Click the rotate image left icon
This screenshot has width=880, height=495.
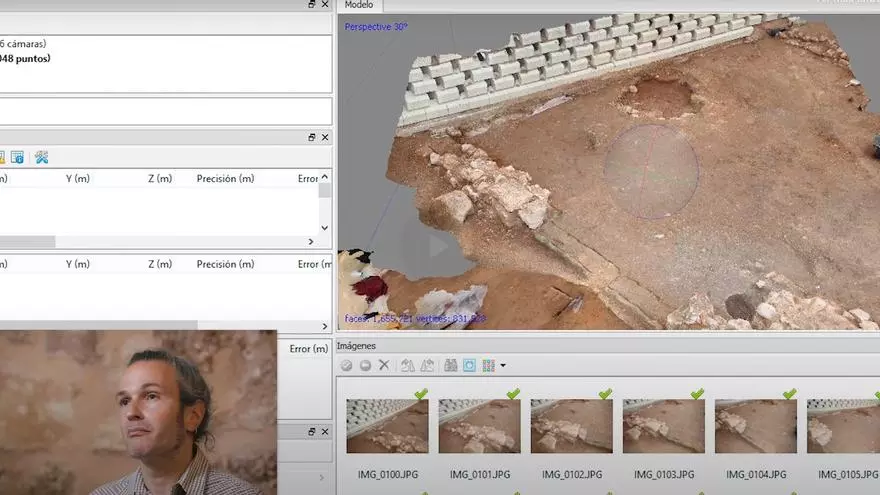(x=408, y=366)
